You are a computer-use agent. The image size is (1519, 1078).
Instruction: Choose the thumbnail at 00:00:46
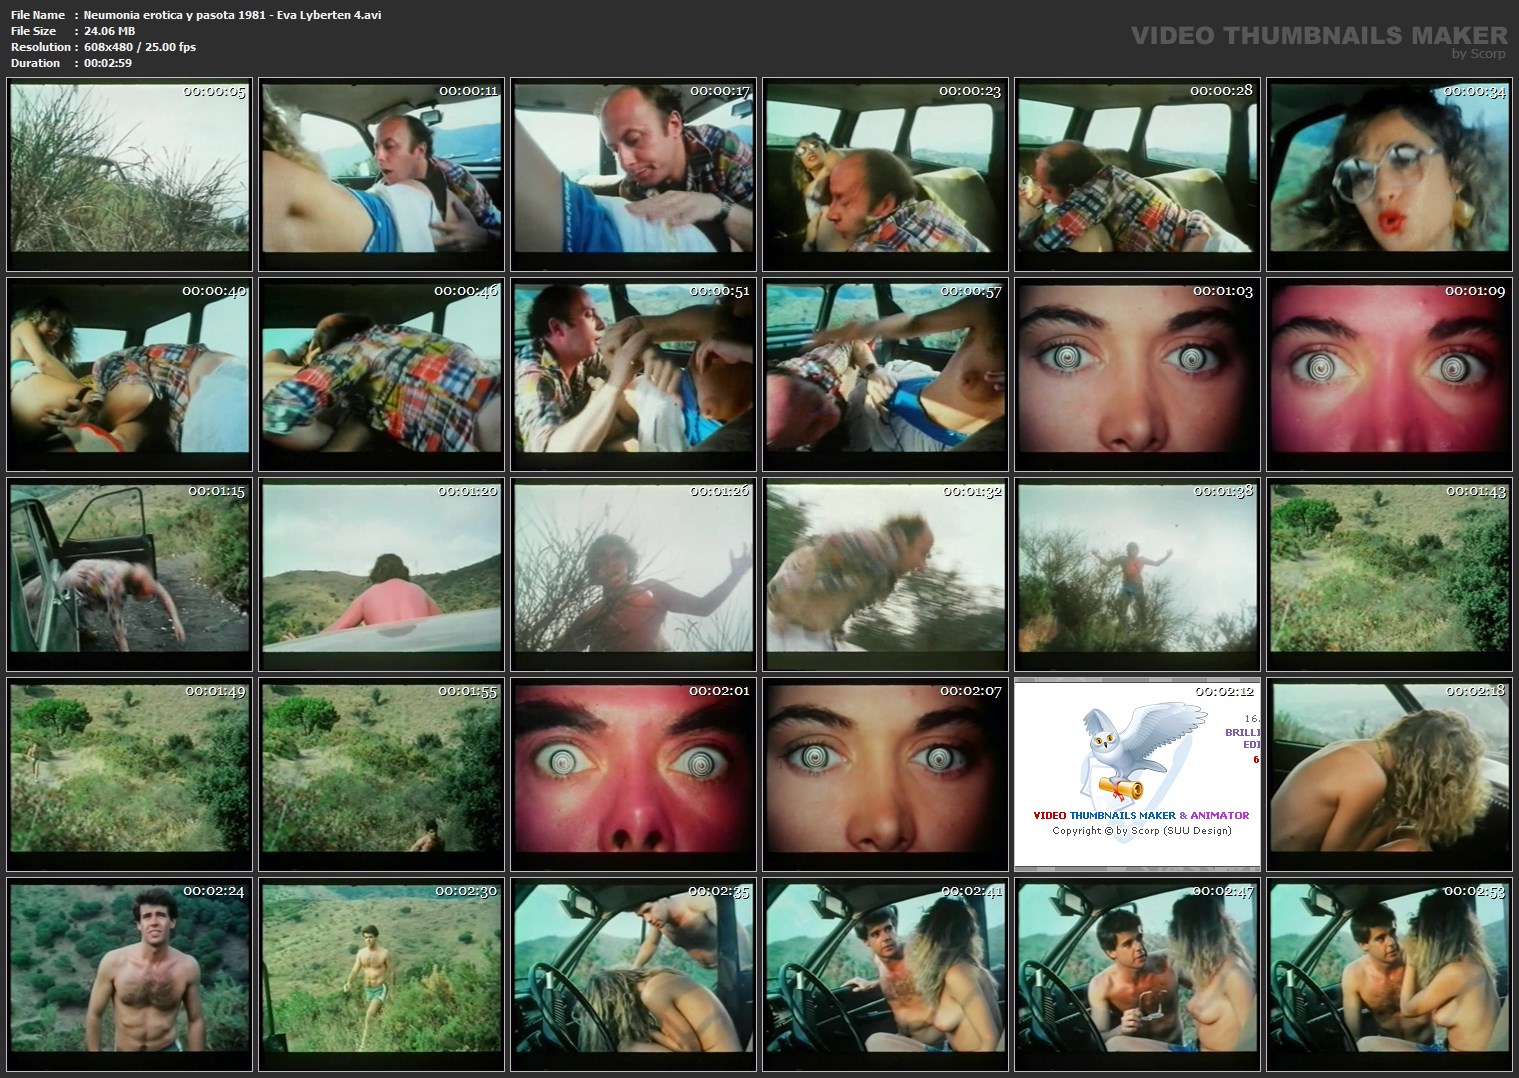[381, 375]
